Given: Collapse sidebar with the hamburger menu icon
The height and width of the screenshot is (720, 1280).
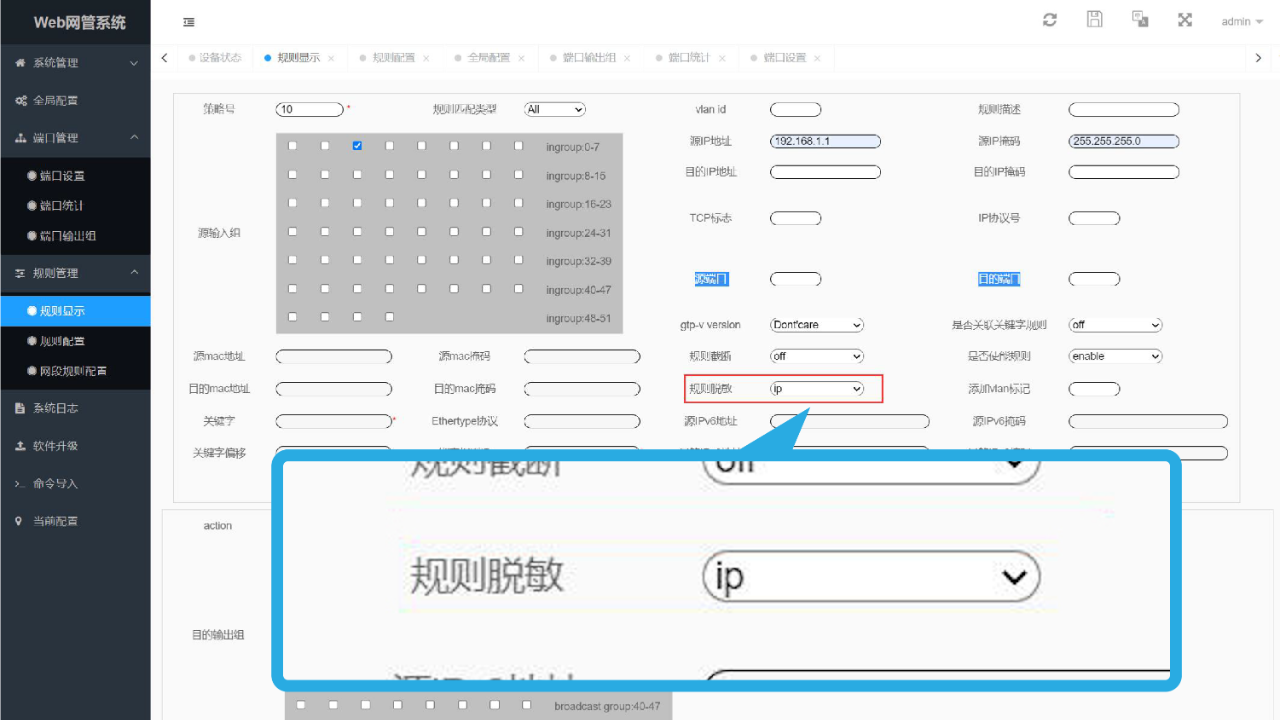Looking at the screenshot, I should (x=189, y=22).
